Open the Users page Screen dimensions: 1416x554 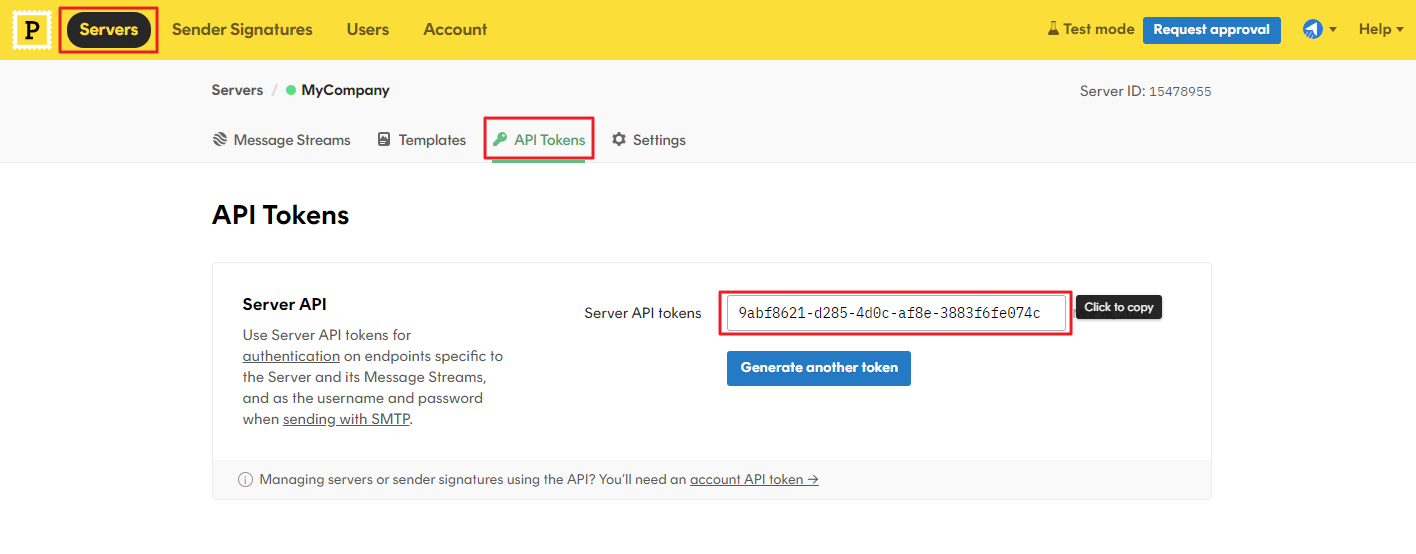[x=368, y=30]
